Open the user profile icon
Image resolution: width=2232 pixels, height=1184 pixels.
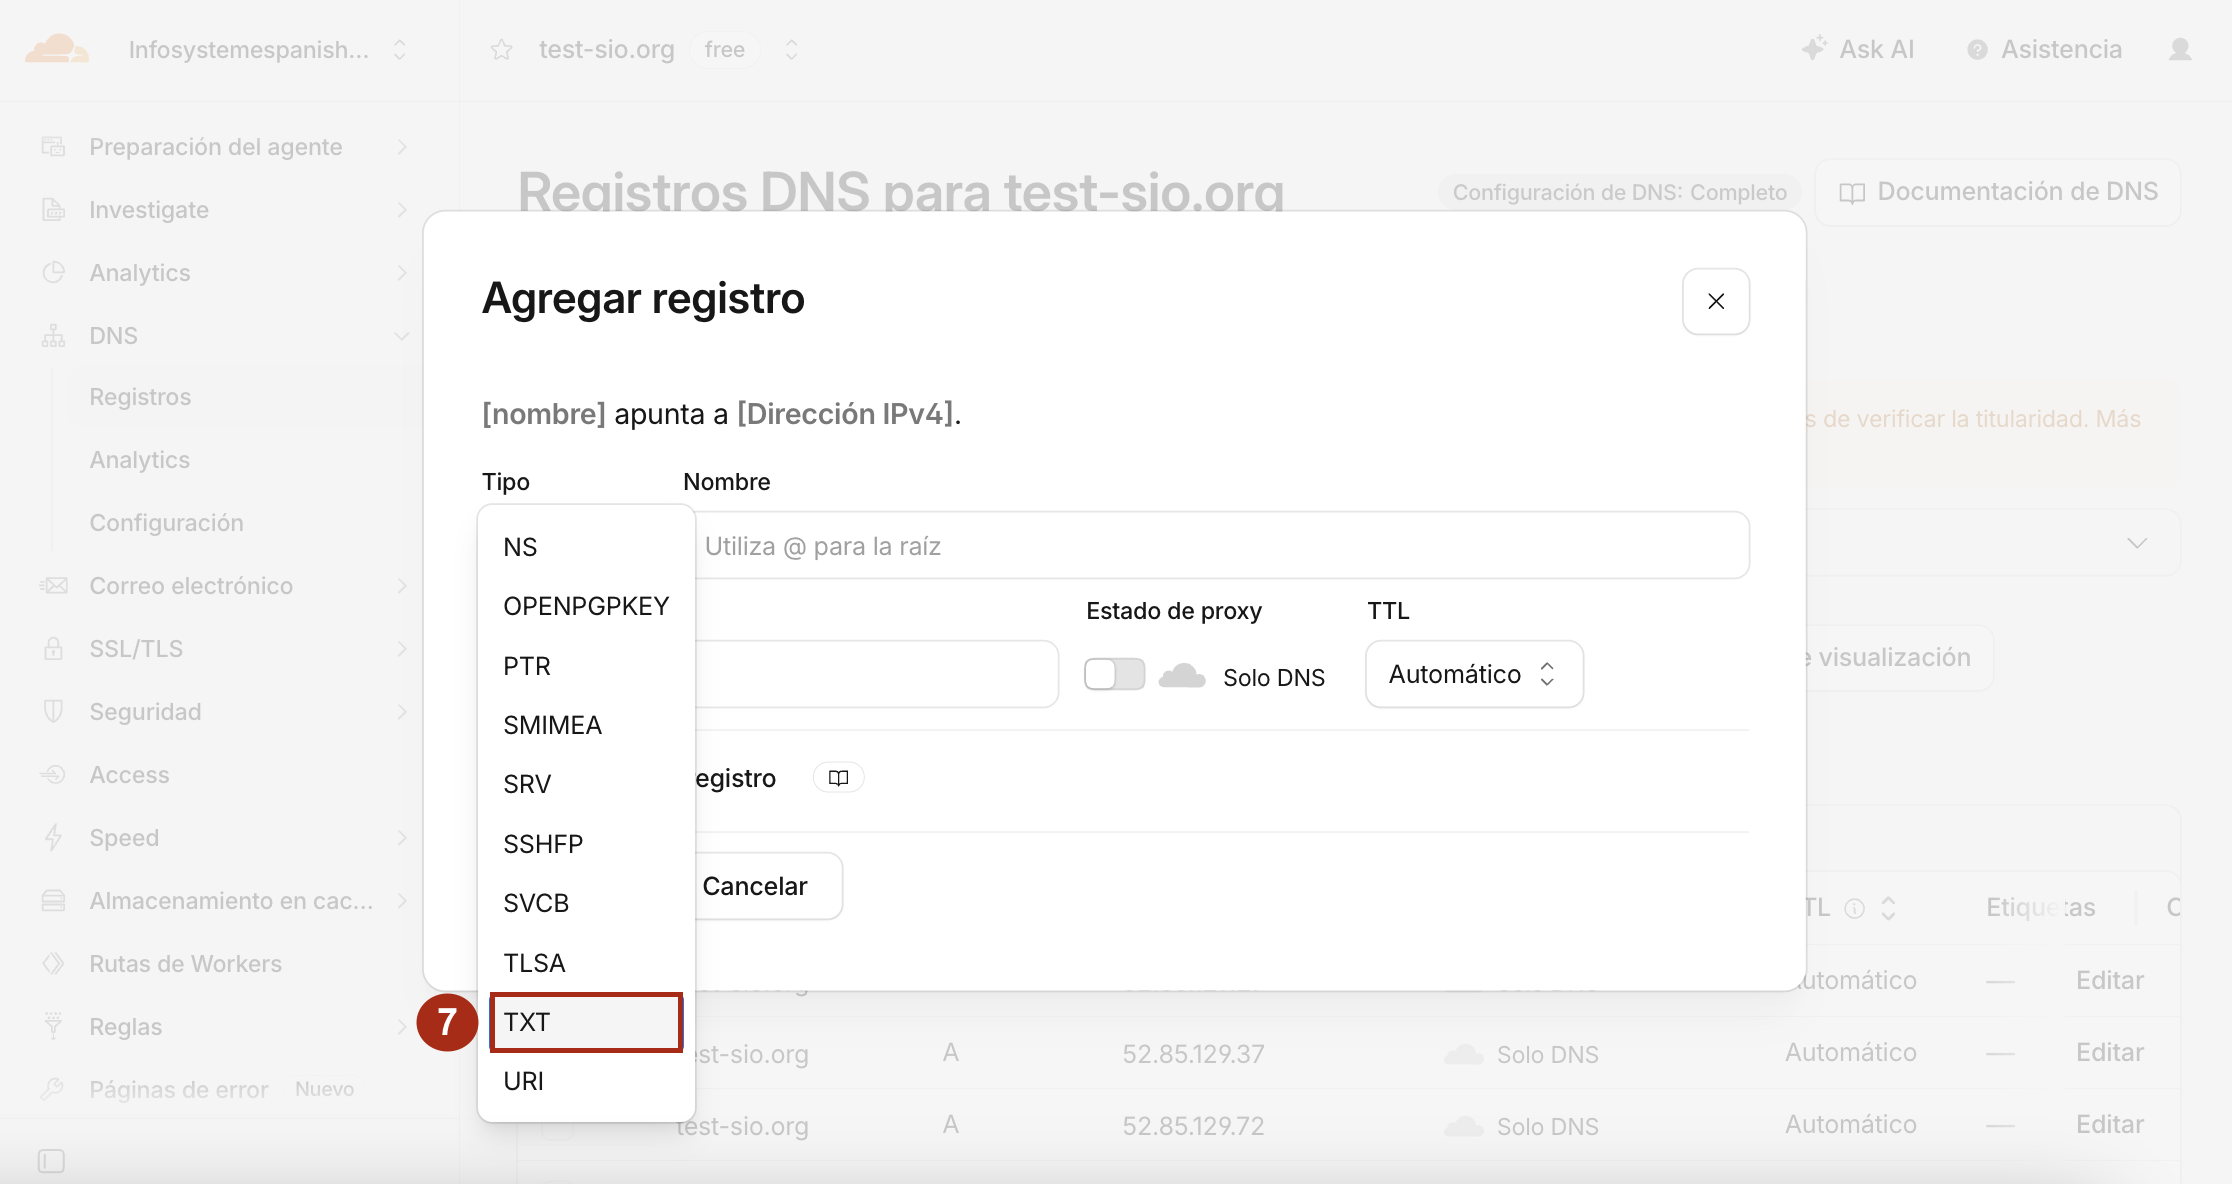click(x=2180, y=49)
